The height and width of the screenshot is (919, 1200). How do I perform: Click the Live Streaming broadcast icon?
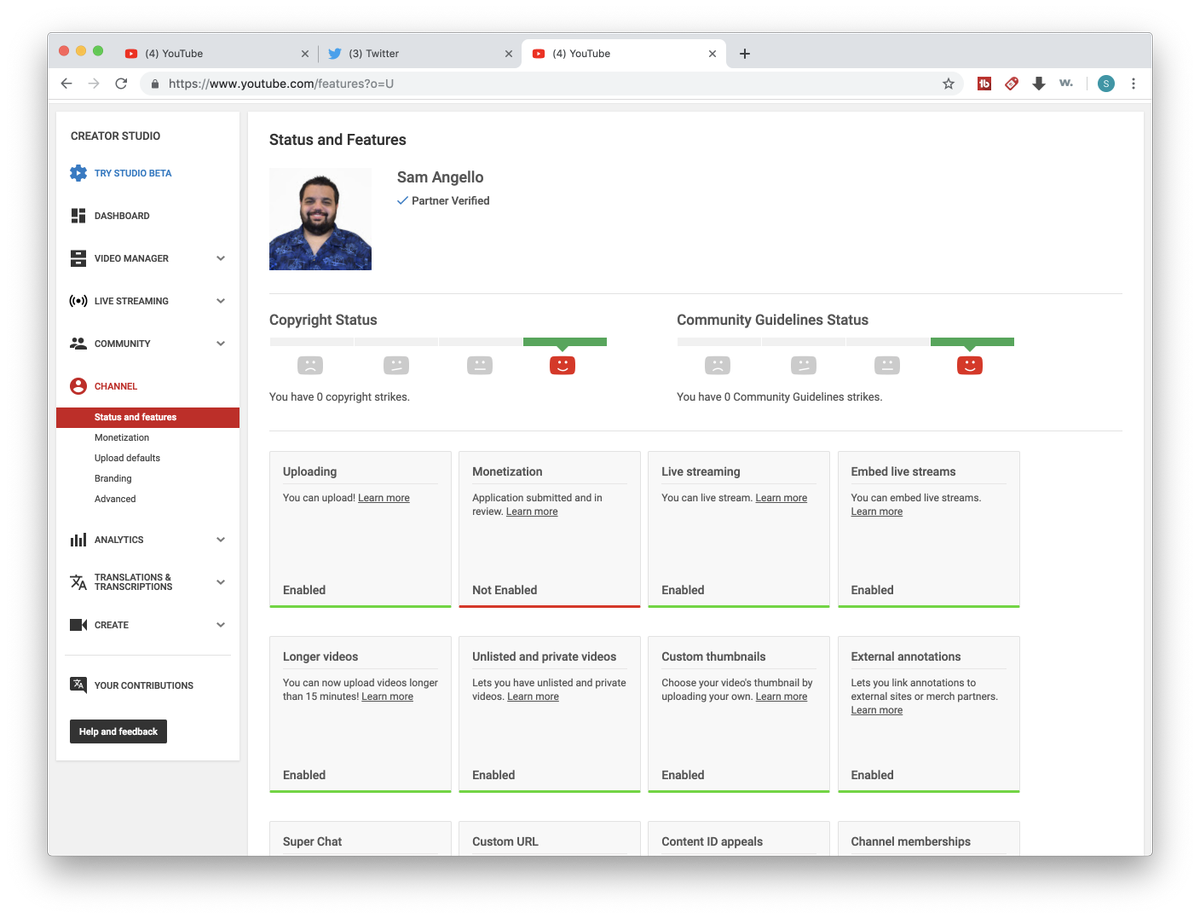78,301
